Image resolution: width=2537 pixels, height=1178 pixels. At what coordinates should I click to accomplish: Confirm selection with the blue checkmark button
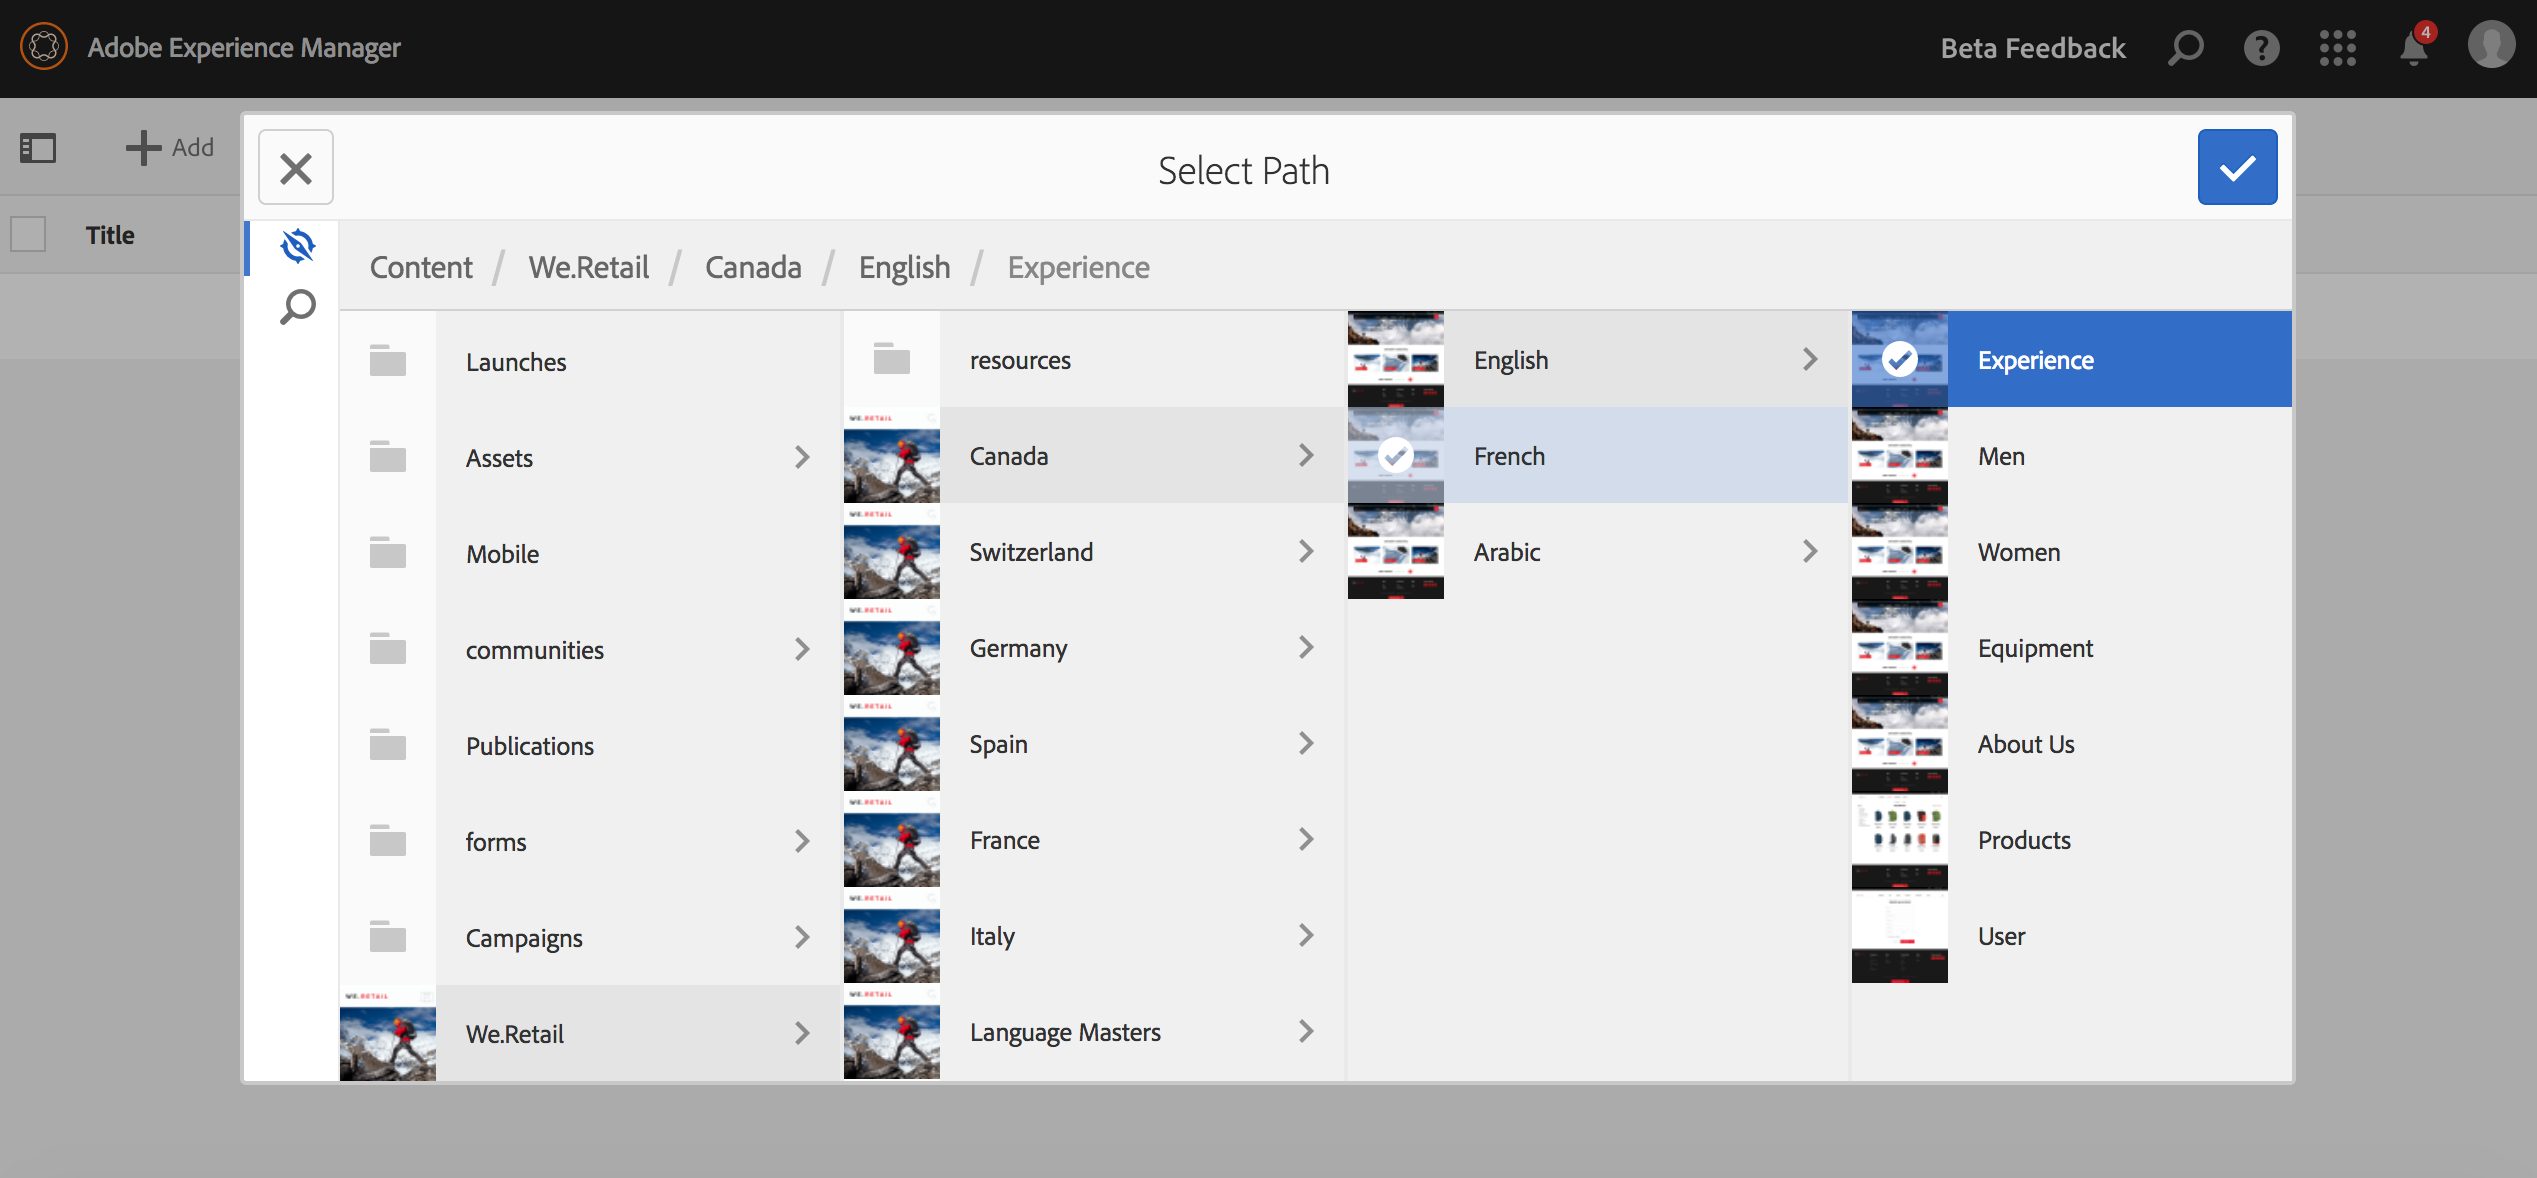point(2236,167)
